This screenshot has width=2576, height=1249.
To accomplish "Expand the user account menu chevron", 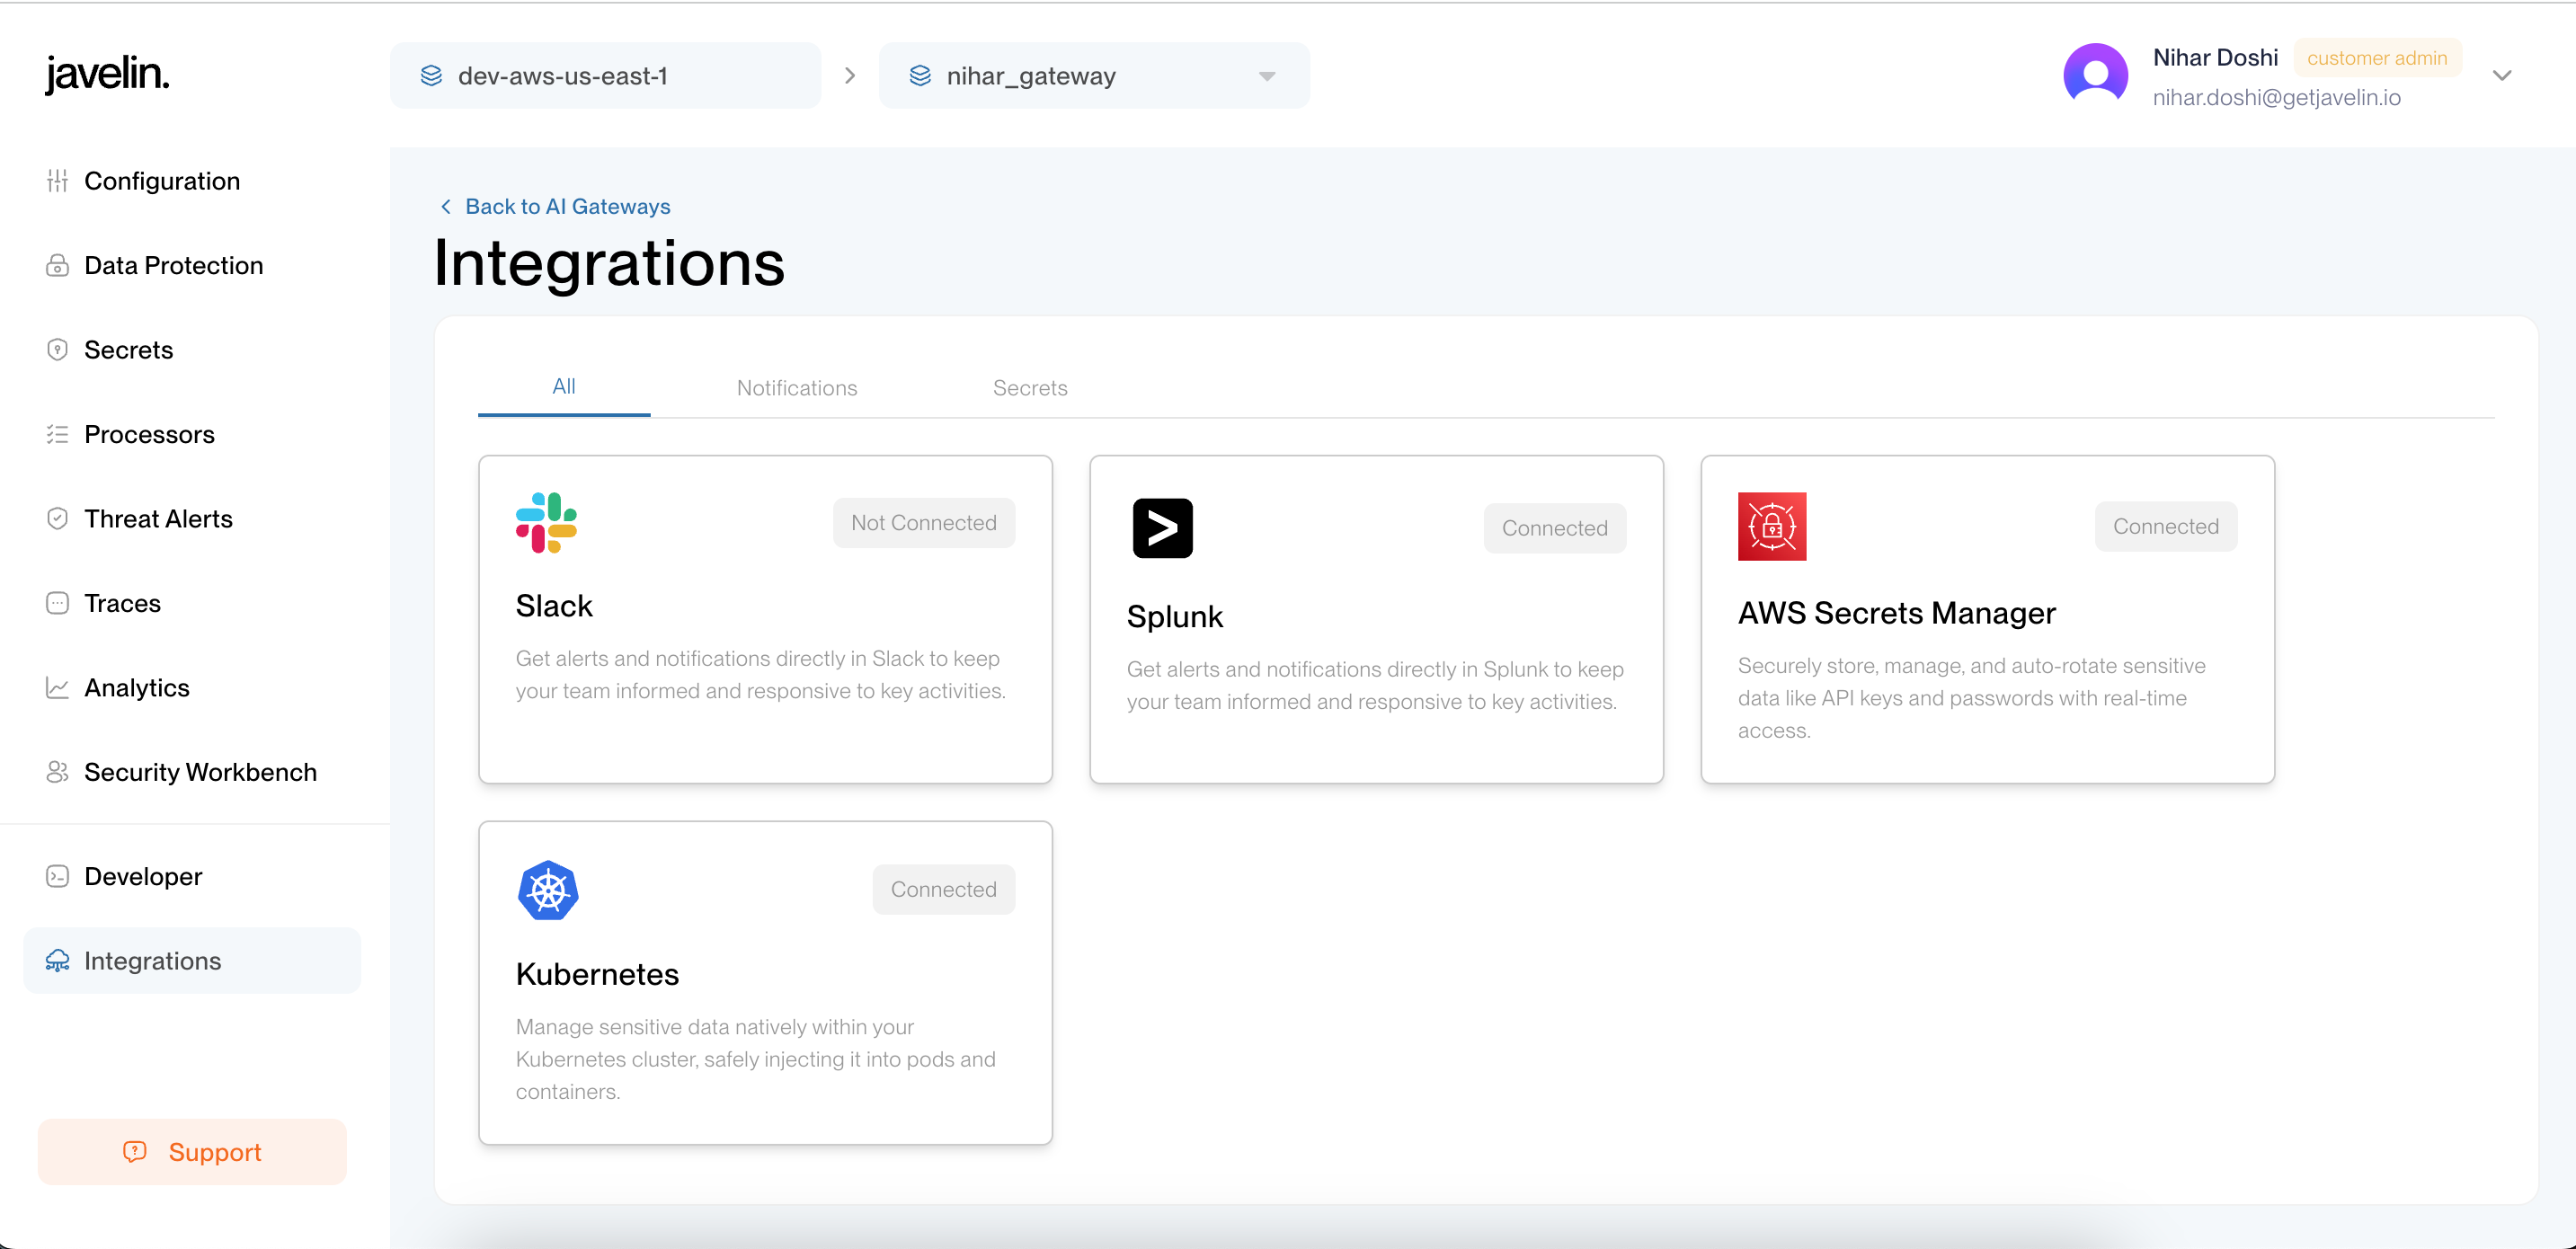I will click(2501, 76).
